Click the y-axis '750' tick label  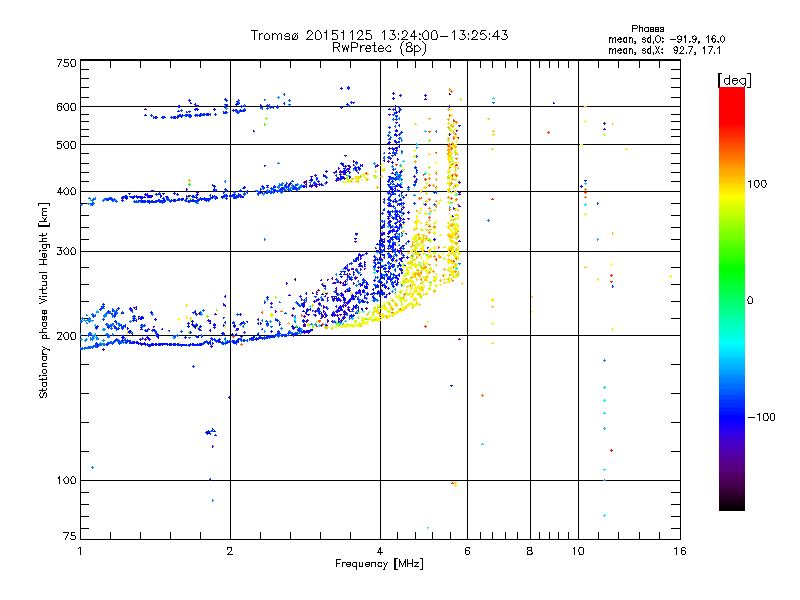coord(67,63)
